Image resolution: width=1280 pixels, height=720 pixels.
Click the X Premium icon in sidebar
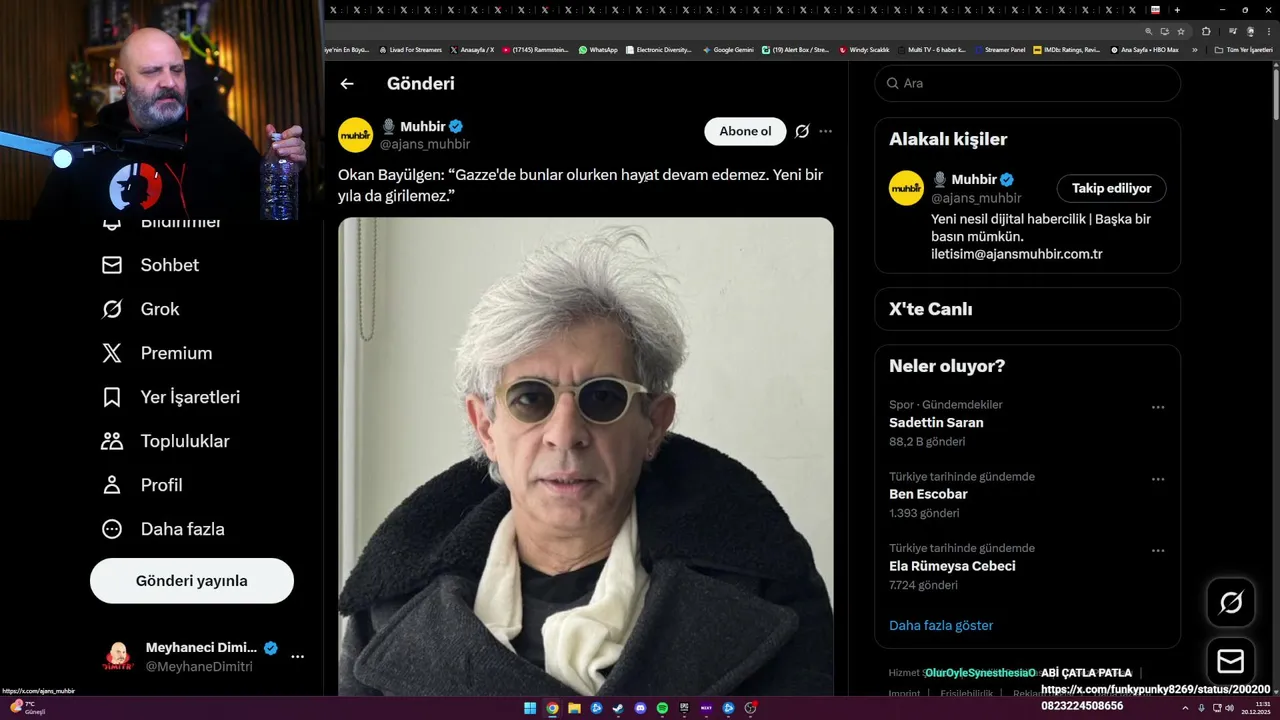point(112,353)
